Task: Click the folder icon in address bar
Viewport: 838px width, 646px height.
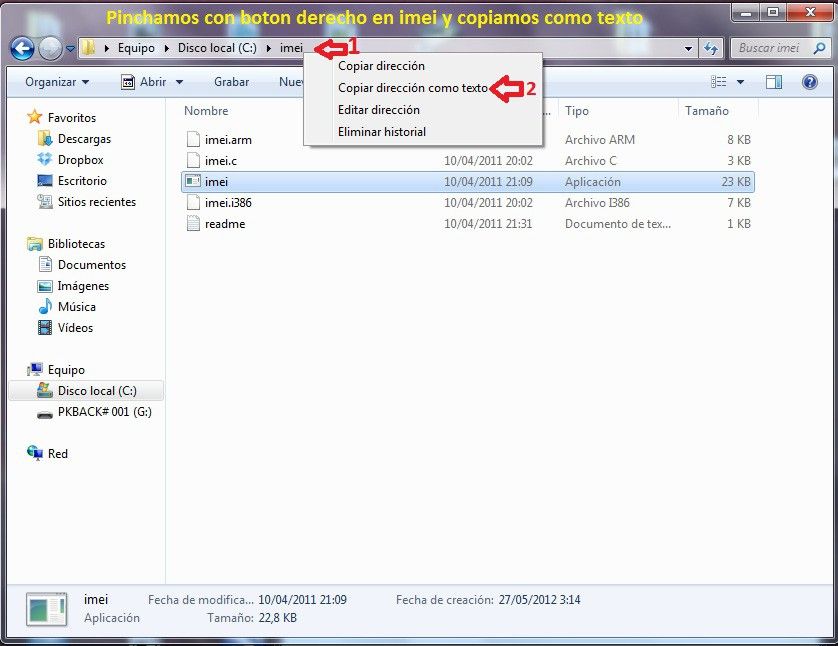Action: (88, 48)
